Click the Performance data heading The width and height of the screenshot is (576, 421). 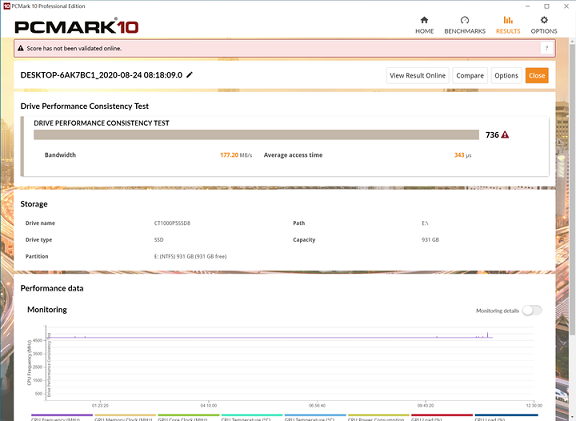tap(52, 288)
